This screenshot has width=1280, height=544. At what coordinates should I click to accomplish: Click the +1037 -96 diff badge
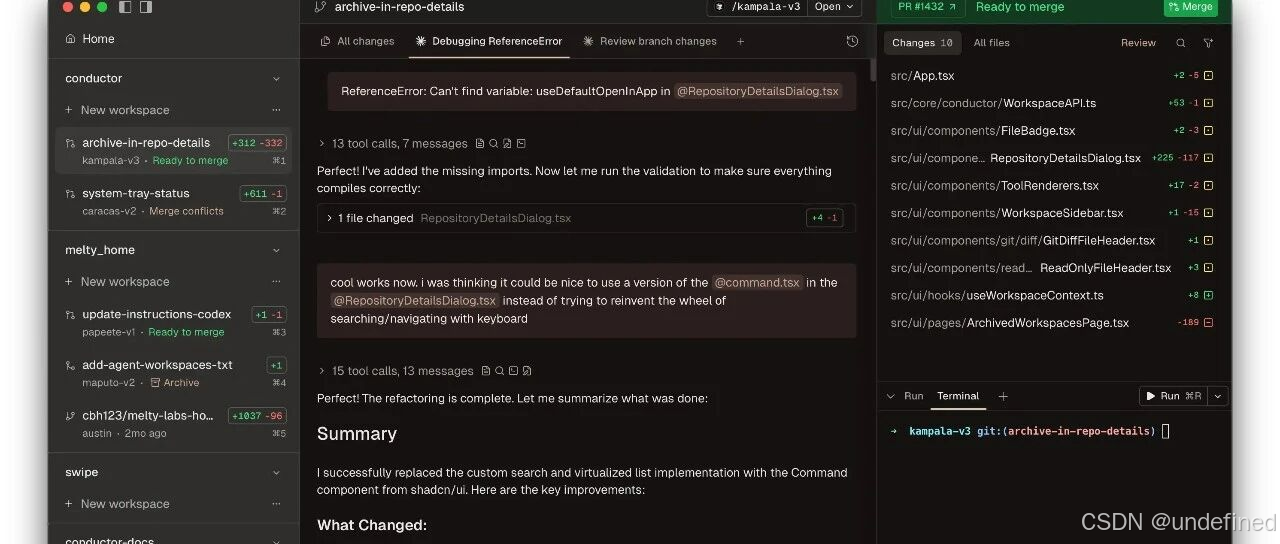(x=257, y=416)
